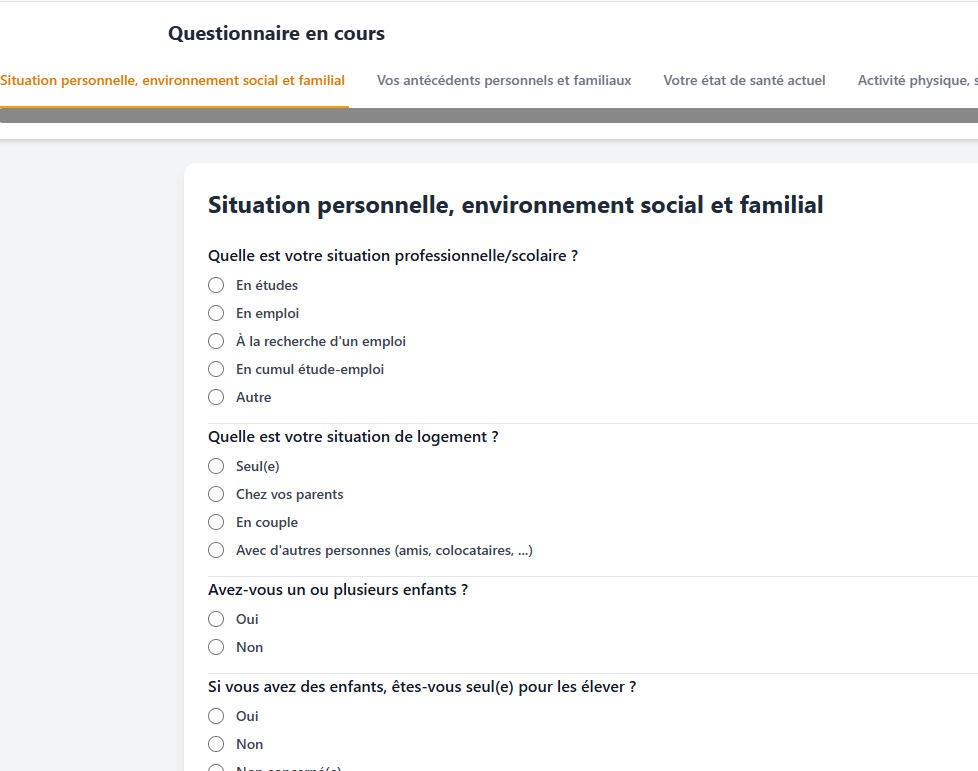978x771 pixels.
Task: Click the "Questionnaire en cours" heading
Action: (x=276, y=34)
